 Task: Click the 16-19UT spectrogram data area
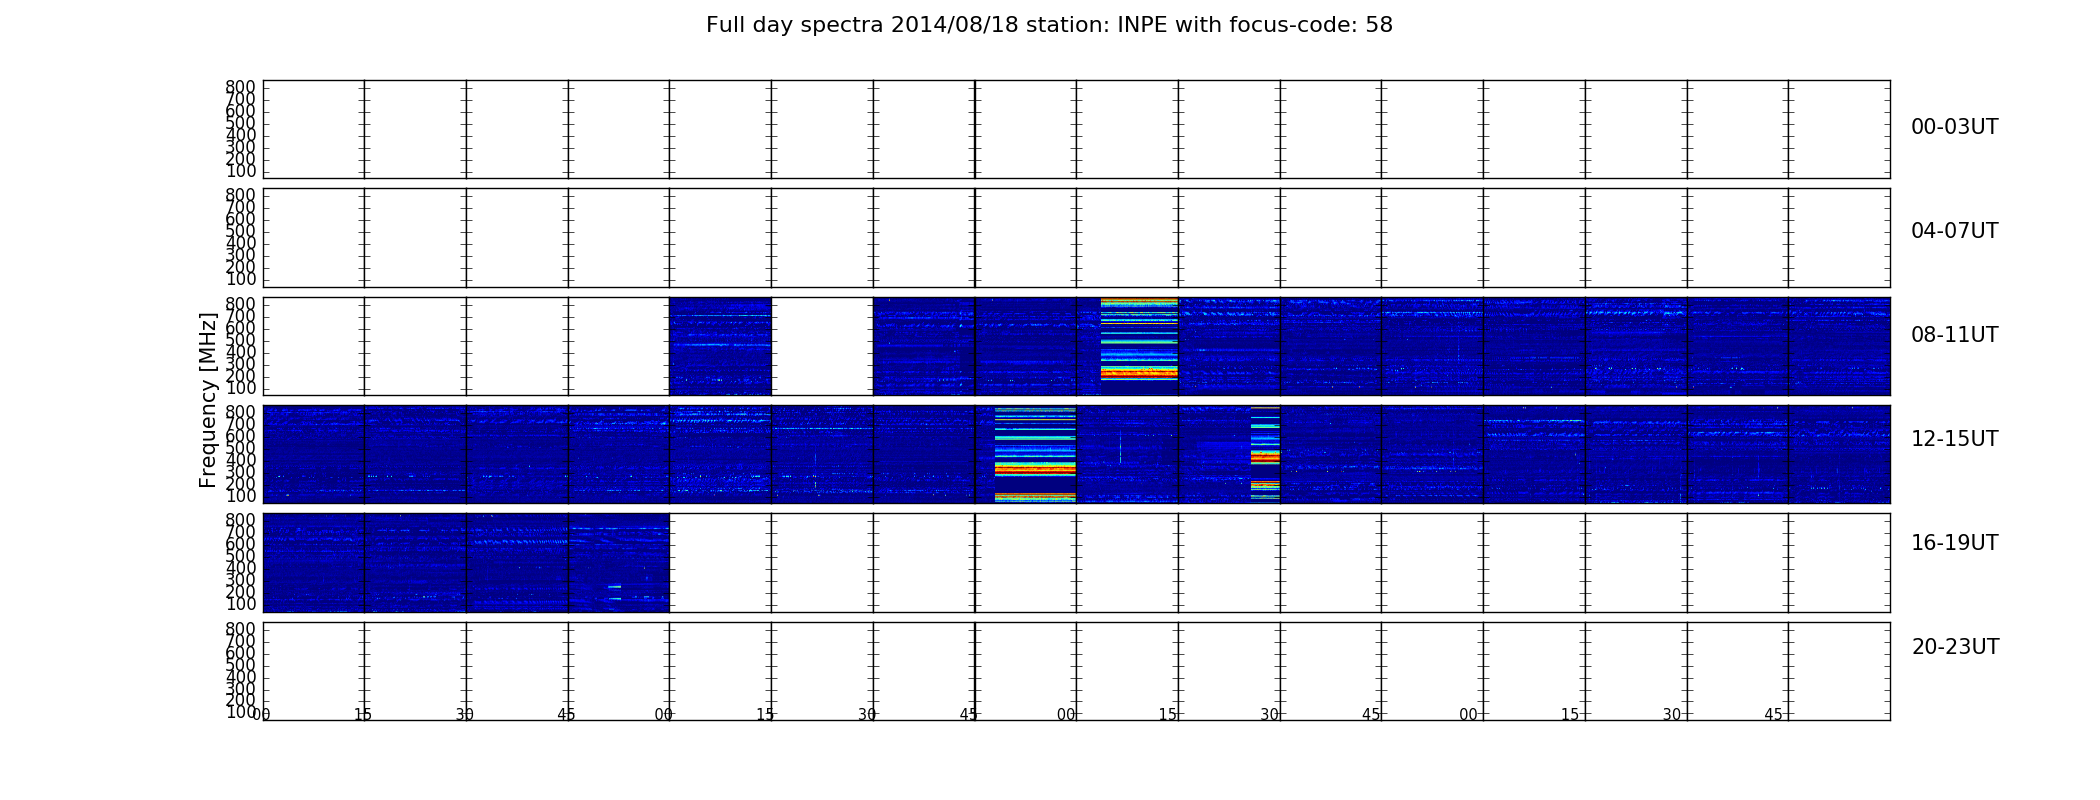(466, 563)
